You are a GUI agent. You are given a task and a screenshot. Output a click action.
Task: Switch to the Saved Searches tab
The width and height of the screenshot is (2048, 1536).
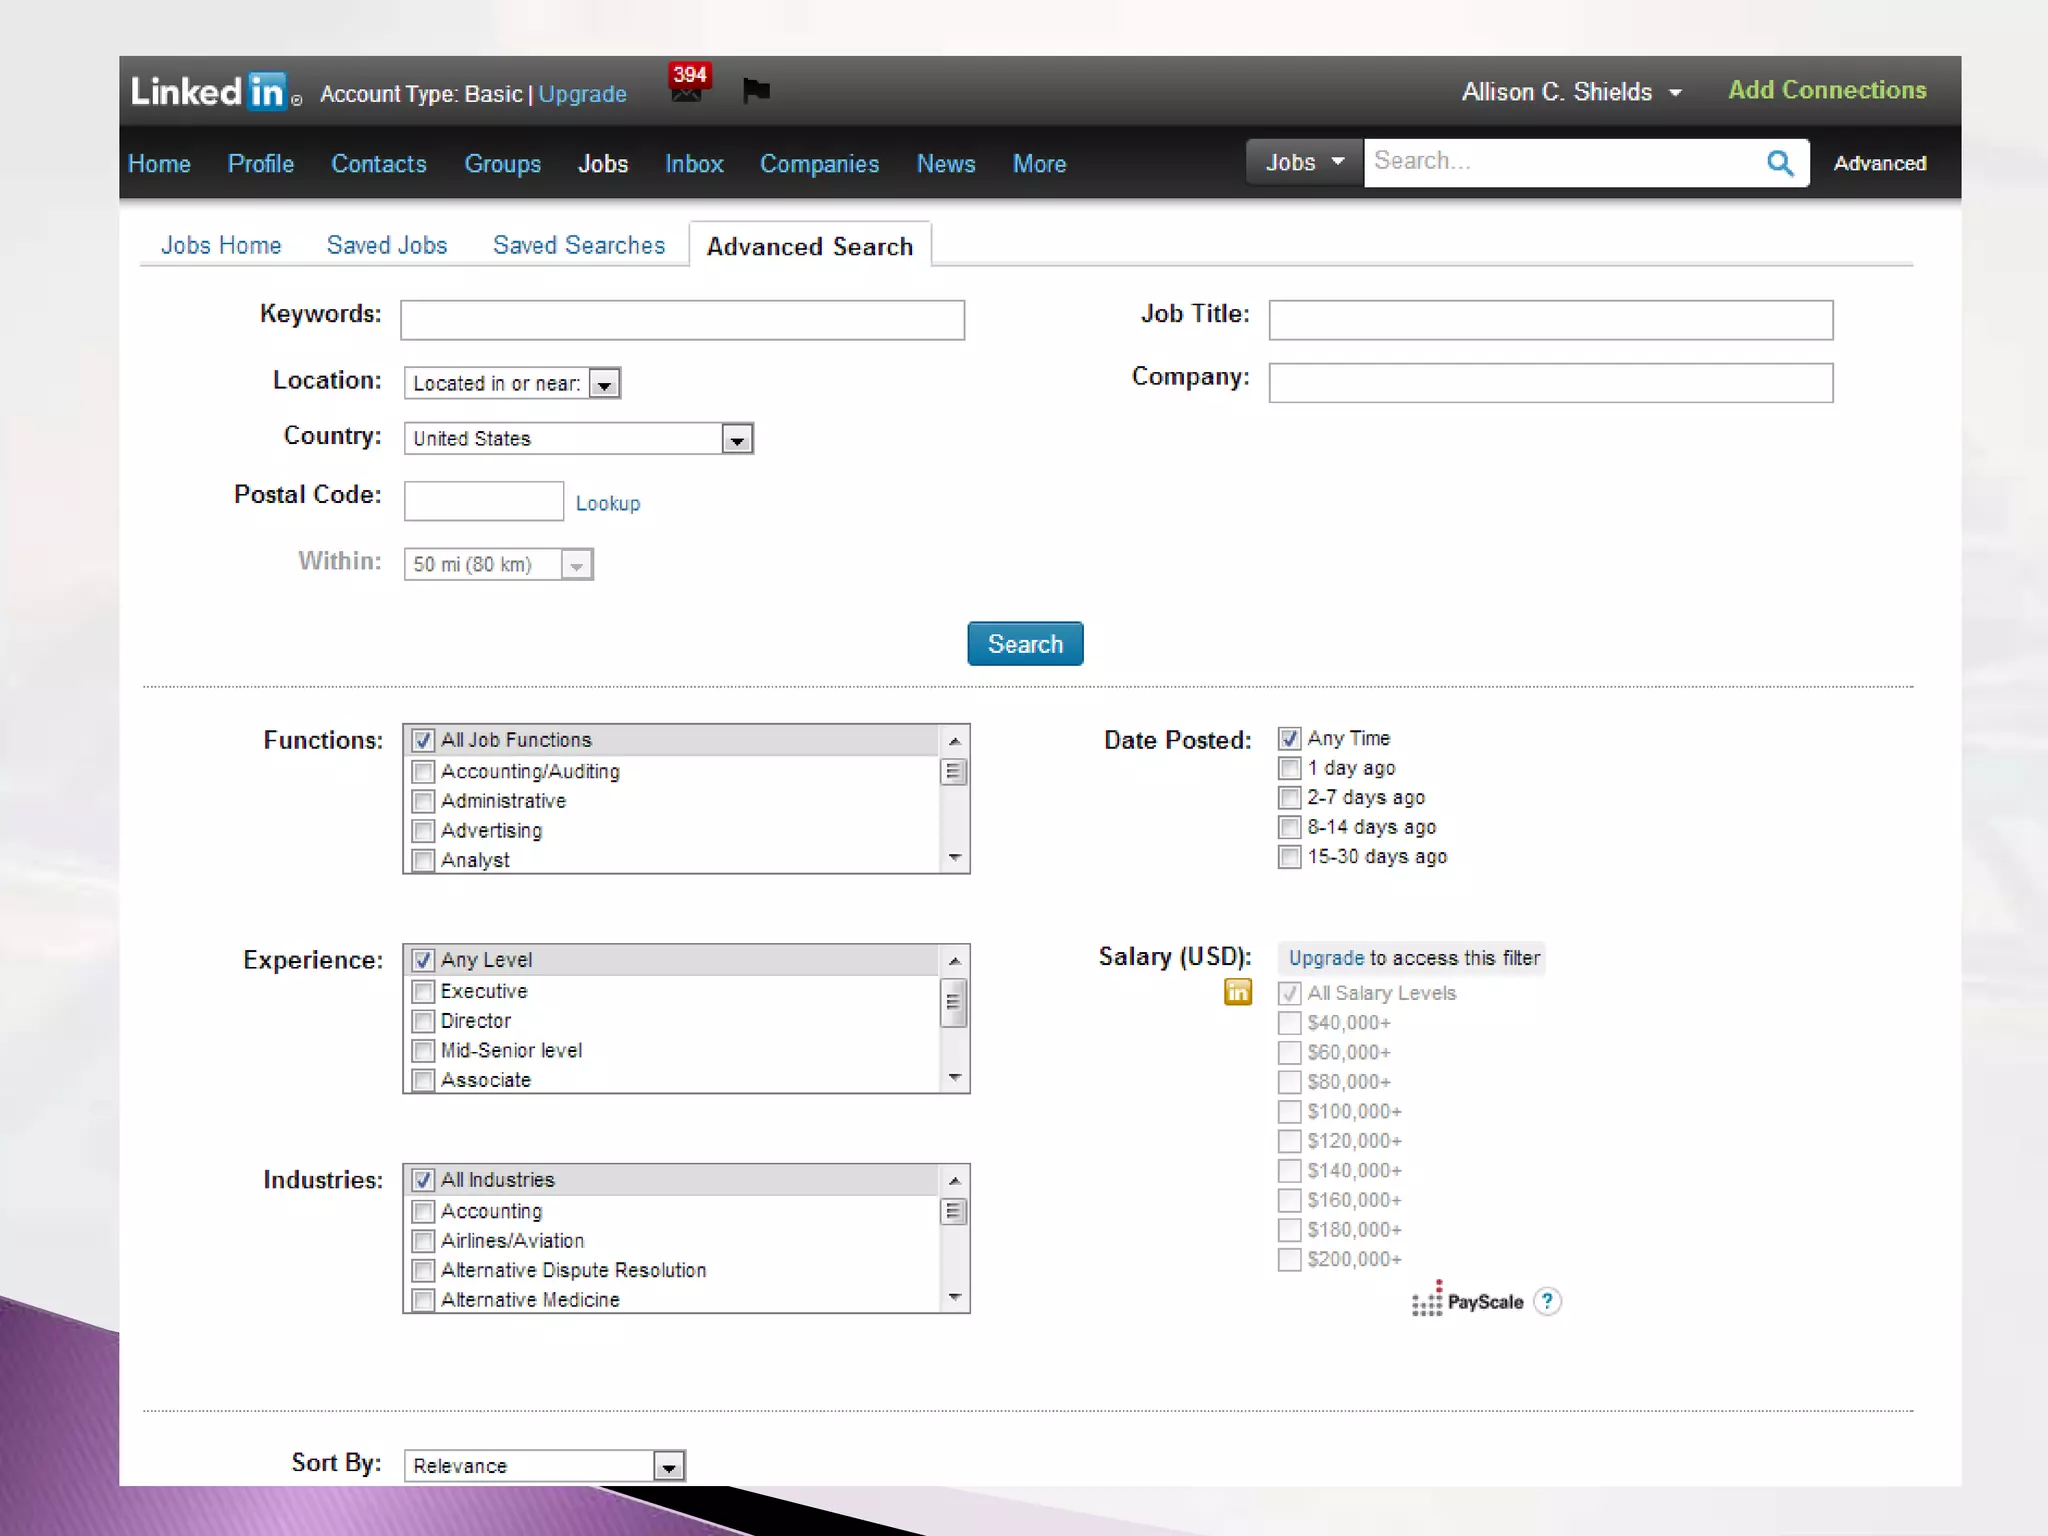tap(578, 246)
